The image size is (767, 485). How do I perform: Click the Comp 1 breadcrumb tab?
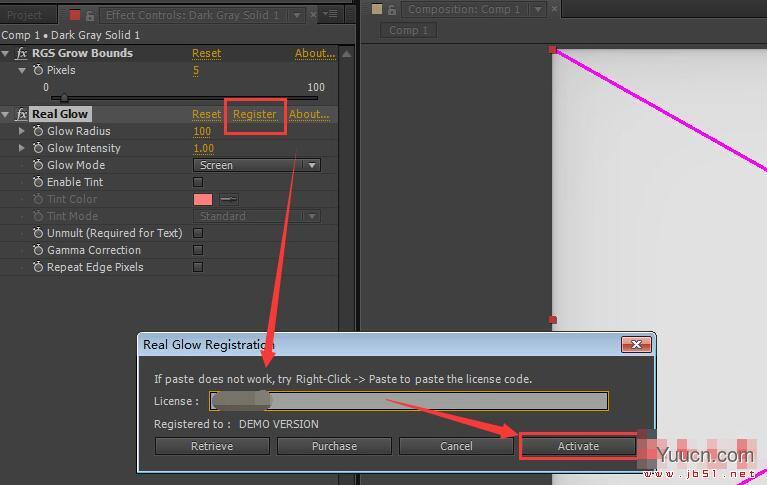point(408,30)
